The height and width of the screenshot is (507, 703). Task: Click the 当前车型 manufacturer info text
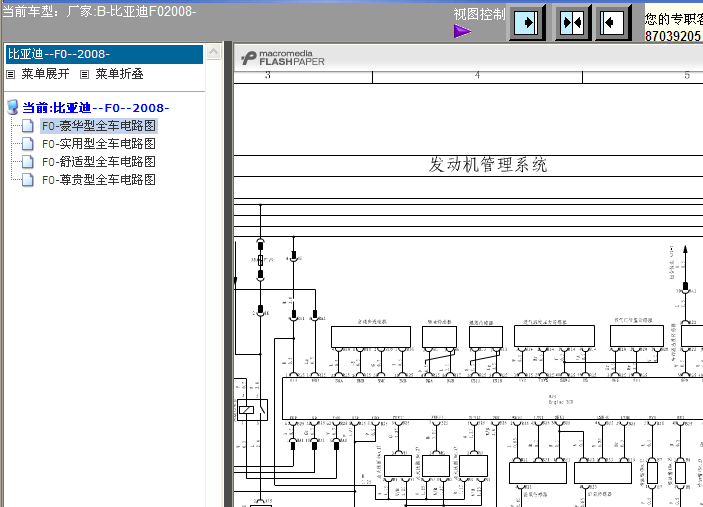click(x=99, y=11)
